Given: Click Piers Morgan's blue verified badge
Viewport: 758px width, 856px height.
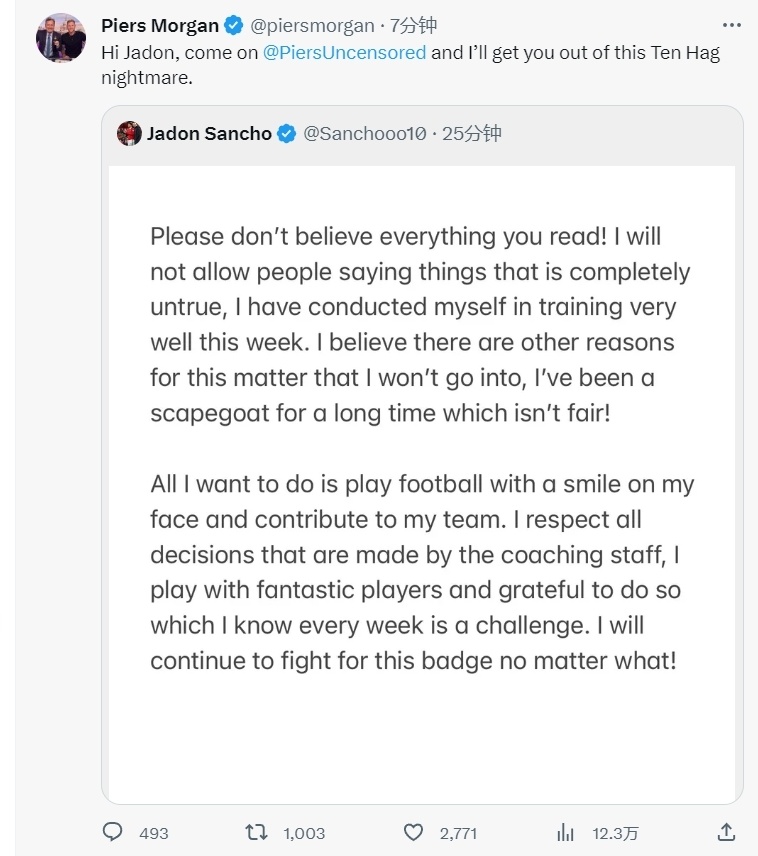Looking at the screenshot, I should click(x=234, y=26).
